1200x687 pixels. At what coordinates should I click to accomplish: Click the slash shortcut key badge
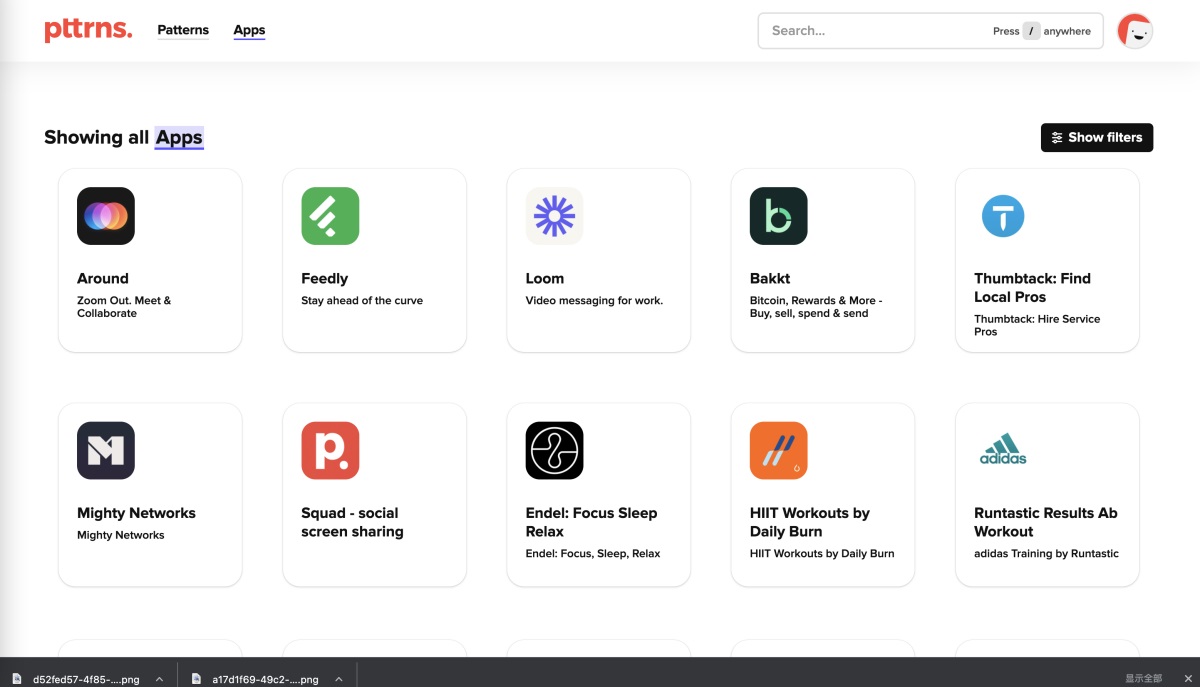[1031, 31]
